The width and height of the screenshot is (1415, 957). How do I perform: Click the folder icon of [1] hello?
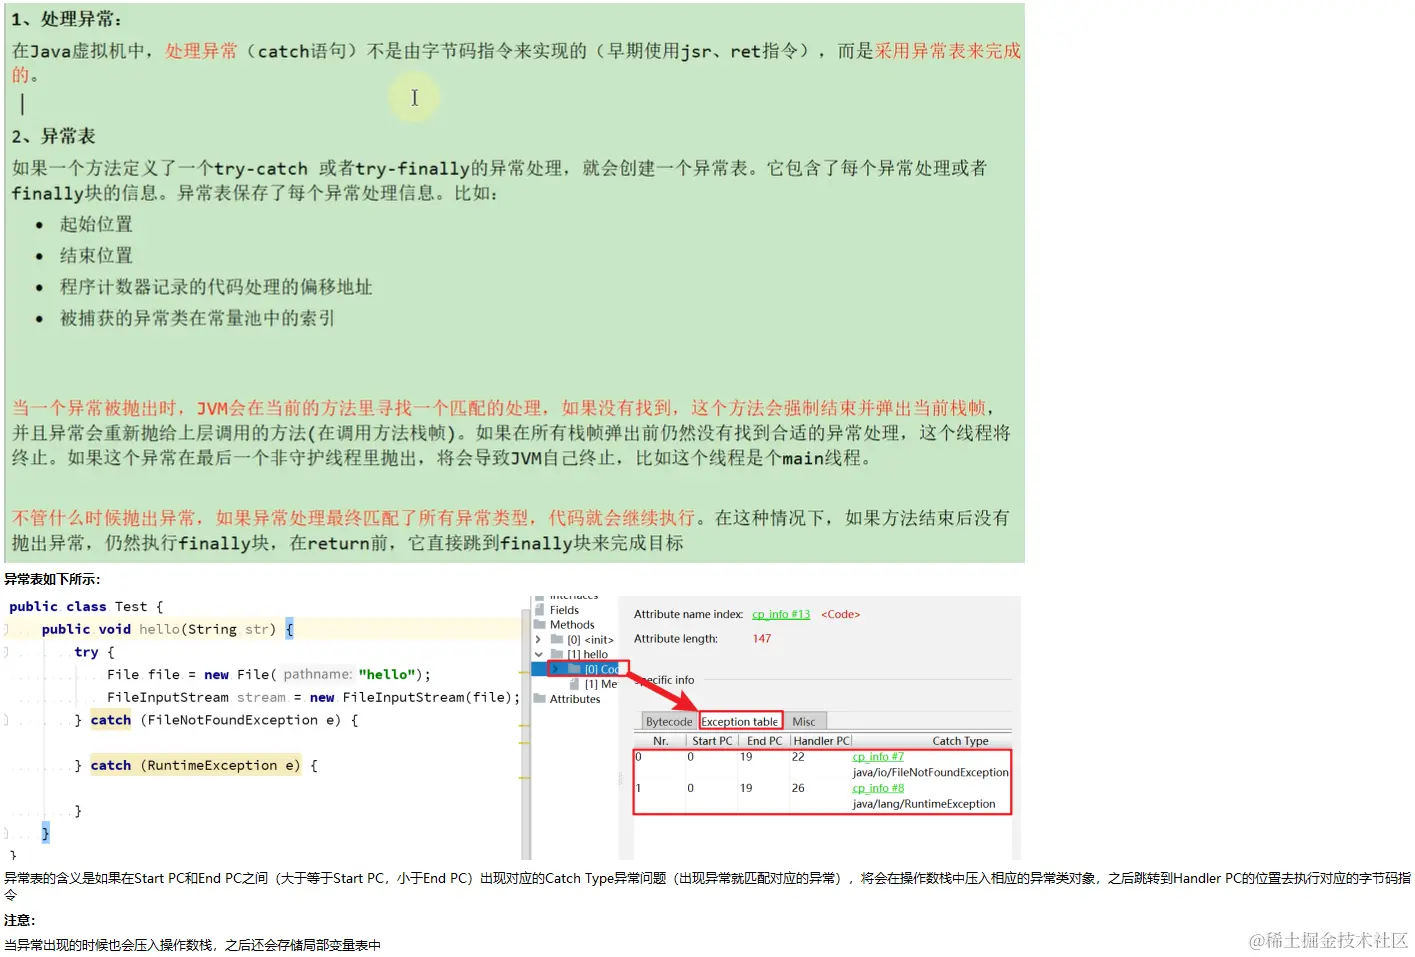(x=557, y=654)
